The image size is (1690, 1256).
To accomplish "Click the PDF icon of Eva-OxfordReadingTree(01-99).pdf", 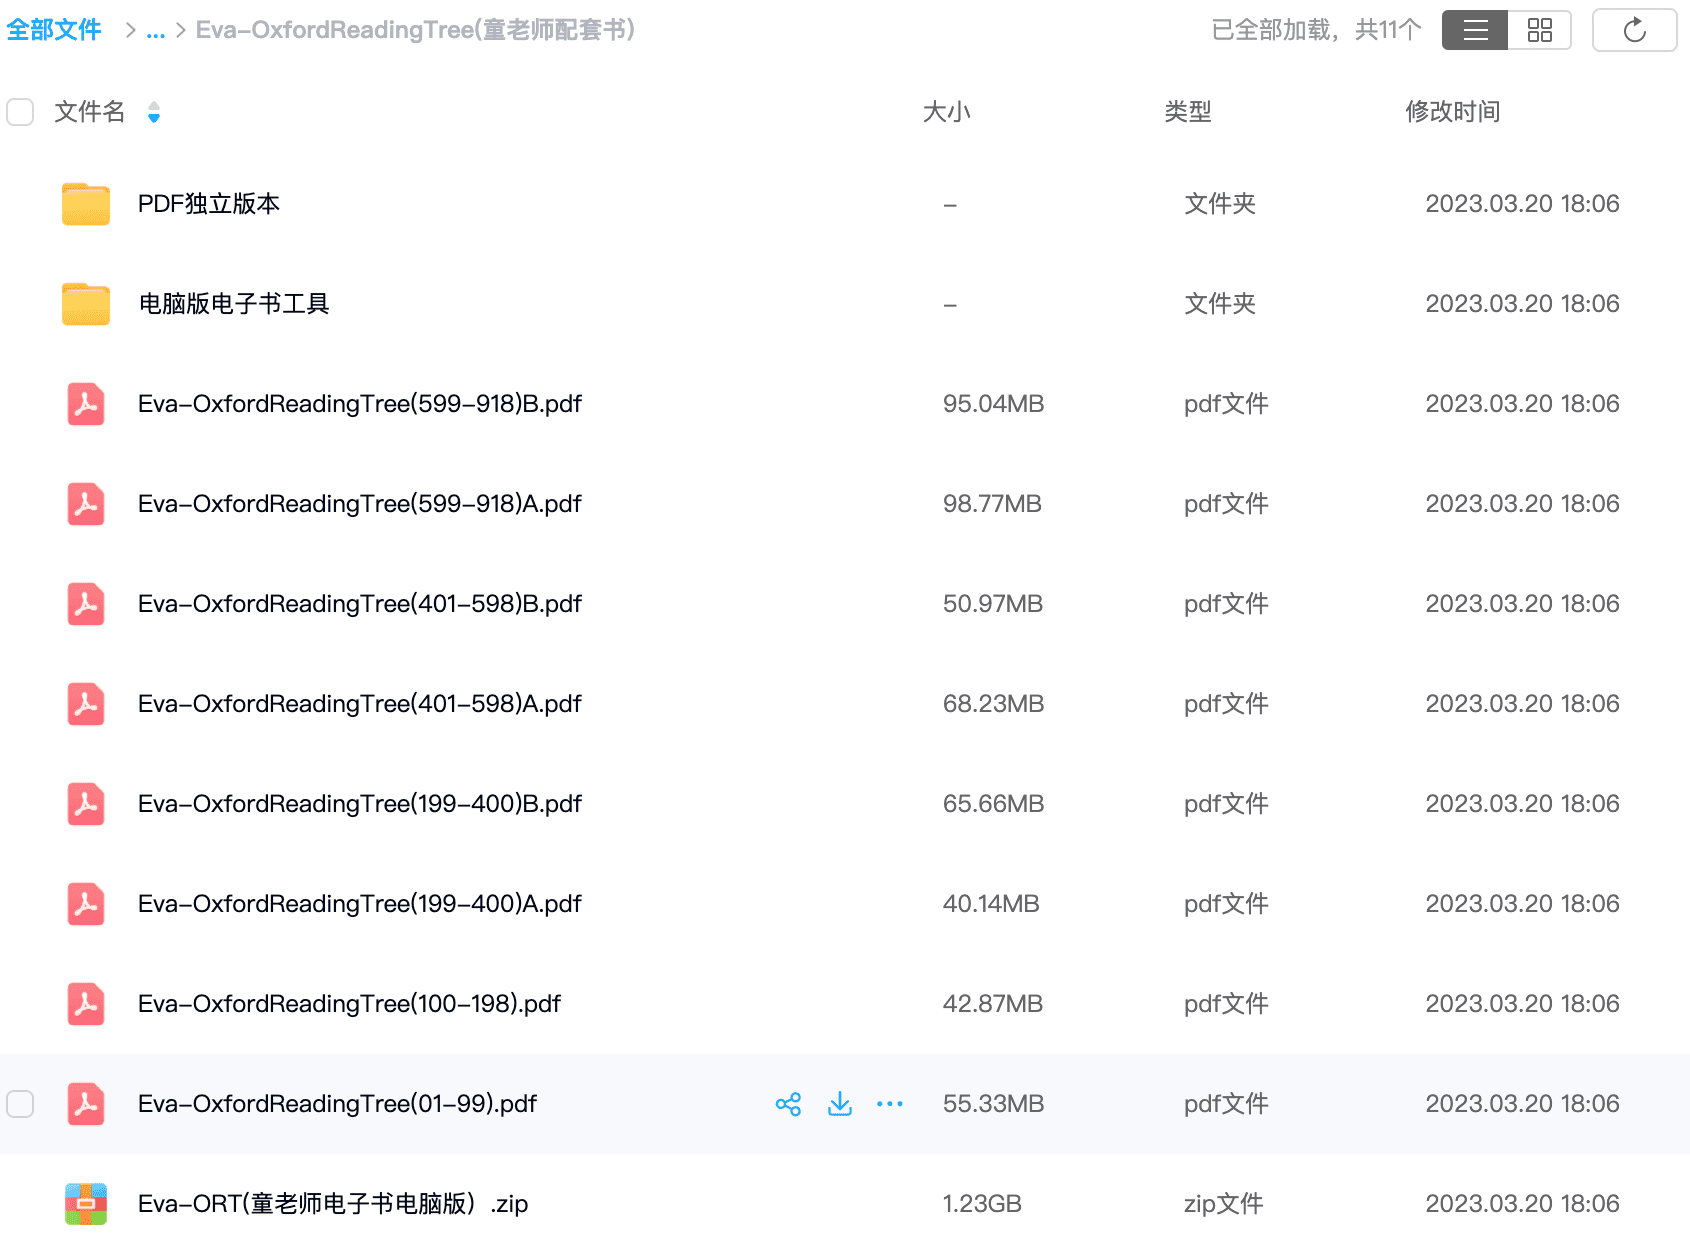I will click(x=86, y=1104).
